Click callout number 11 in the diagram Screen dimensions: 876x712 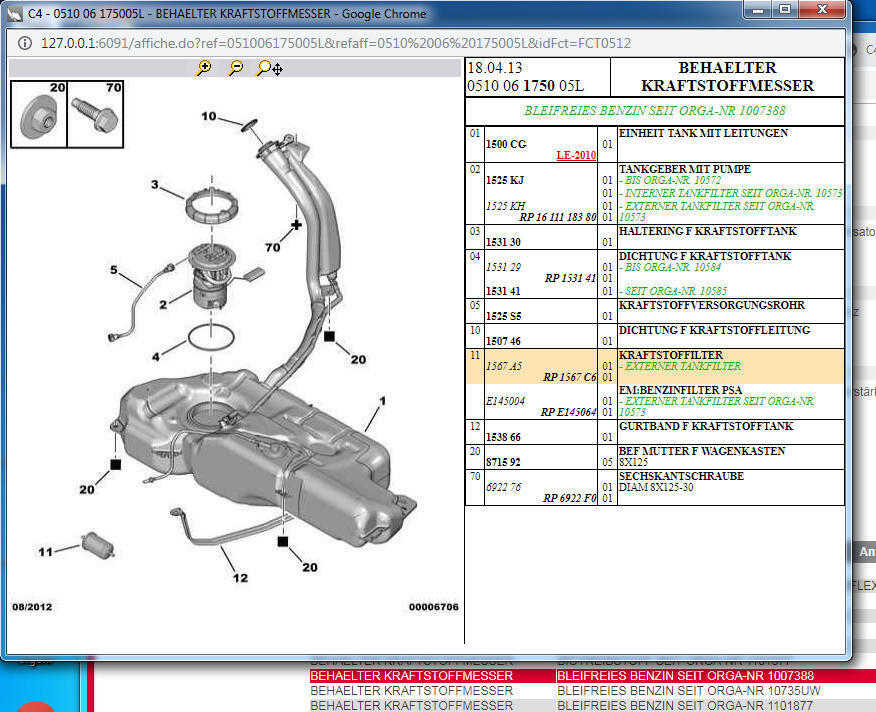click(x=46, y=552)
